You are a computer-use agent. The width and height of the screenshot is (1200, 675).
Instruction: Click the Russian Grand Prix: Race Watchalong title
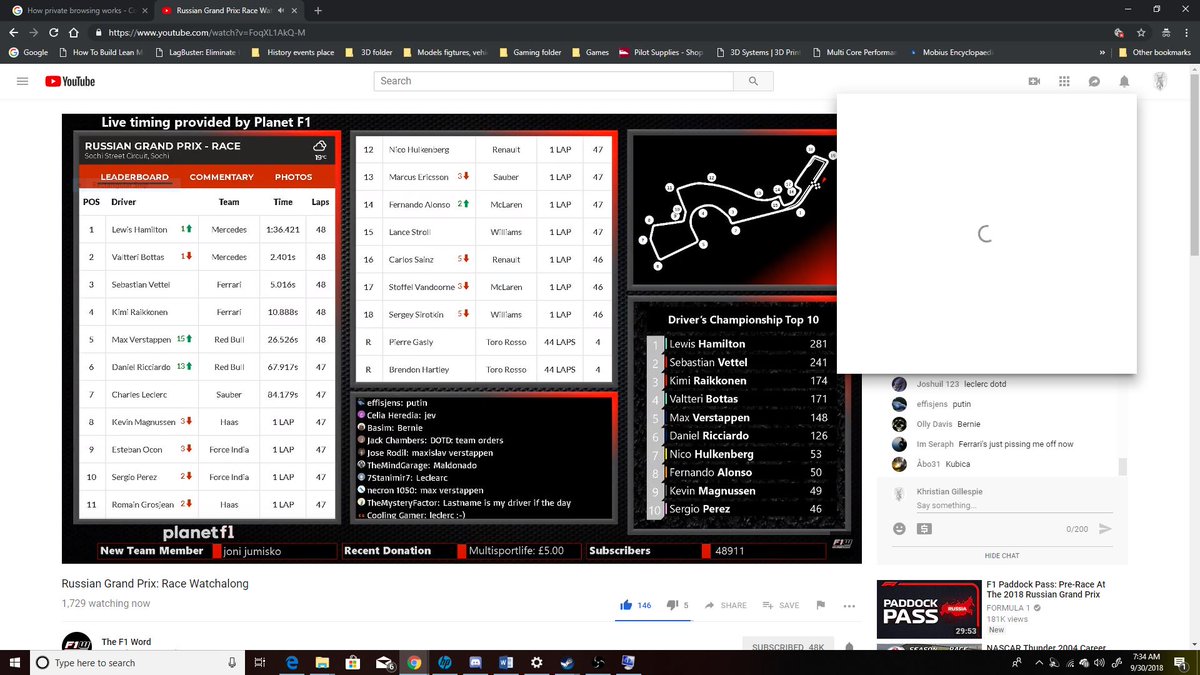[x=155, y=583]
